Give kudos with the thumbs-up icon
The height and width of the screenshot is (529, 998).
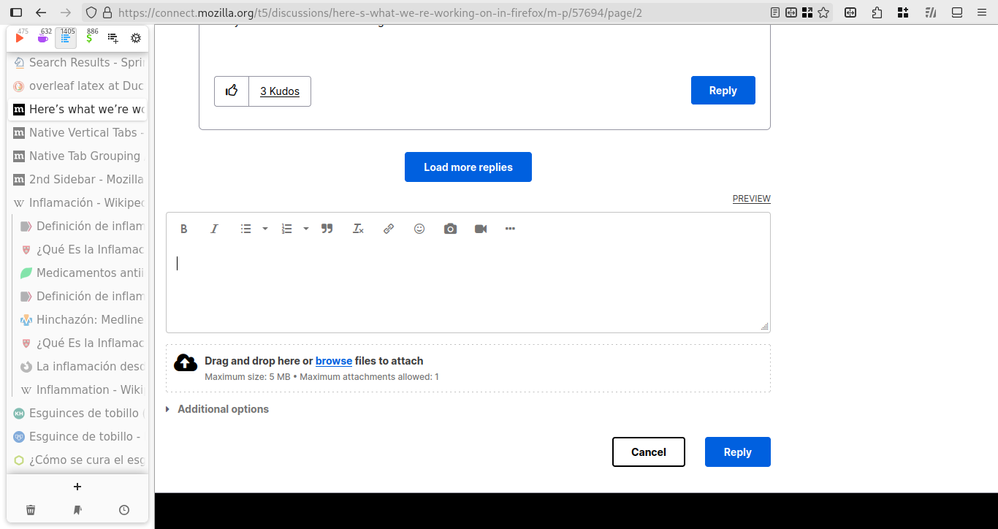pos(232,91)
